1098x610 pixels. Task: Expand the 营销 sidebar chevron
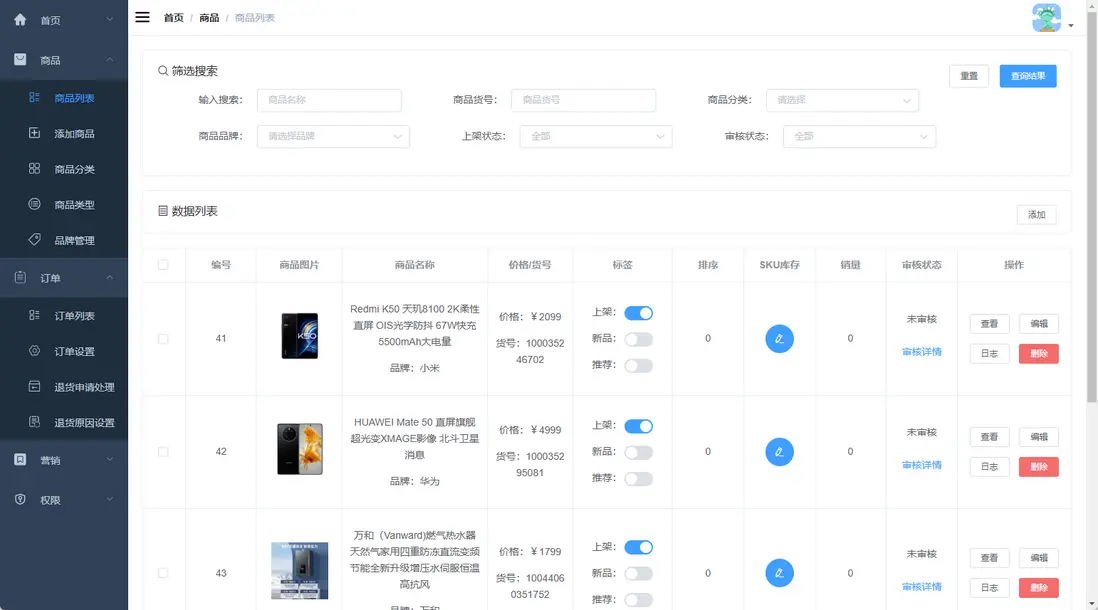point(109,459)
